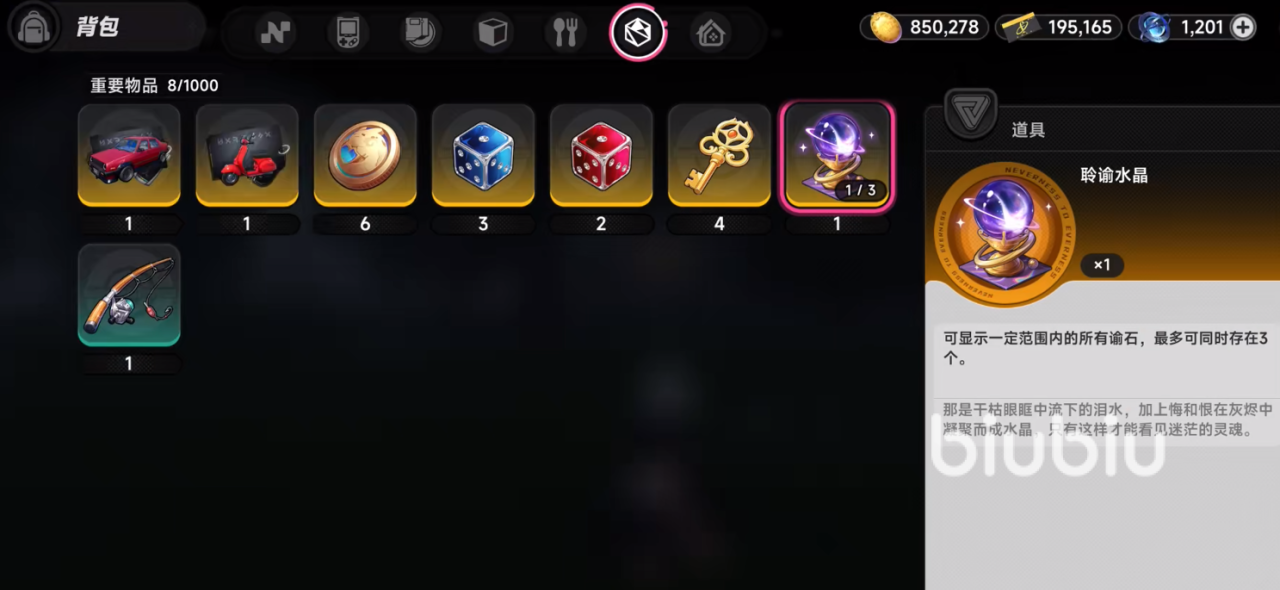Open the house furniture category tab
Screen dimensions: 1280x590
point(711,33)
